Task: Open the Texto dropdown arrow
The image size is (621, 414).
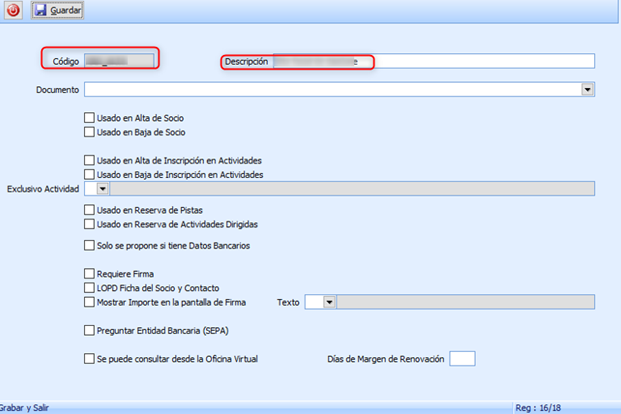Action: pos(330,302)
